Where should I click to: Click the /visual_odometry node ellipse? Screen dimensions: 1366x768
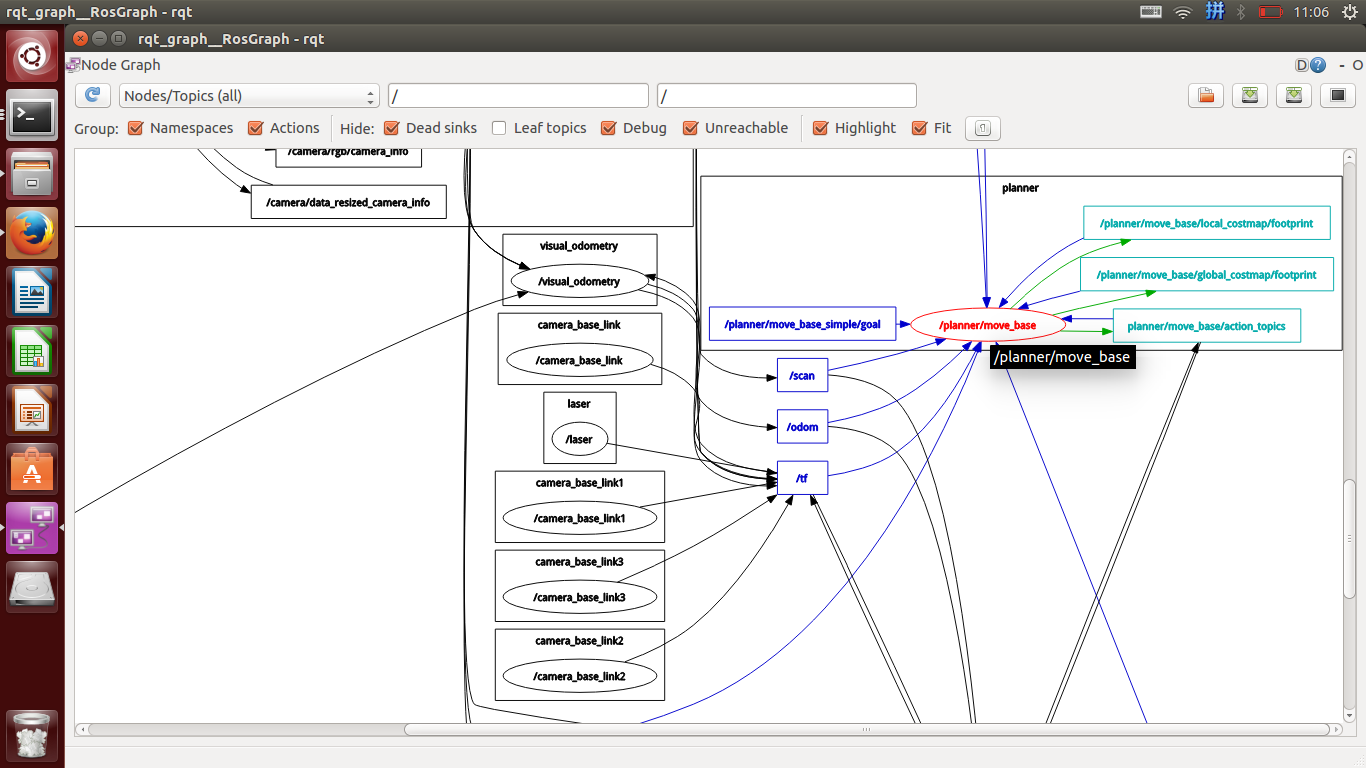click(x=579, y=282)
